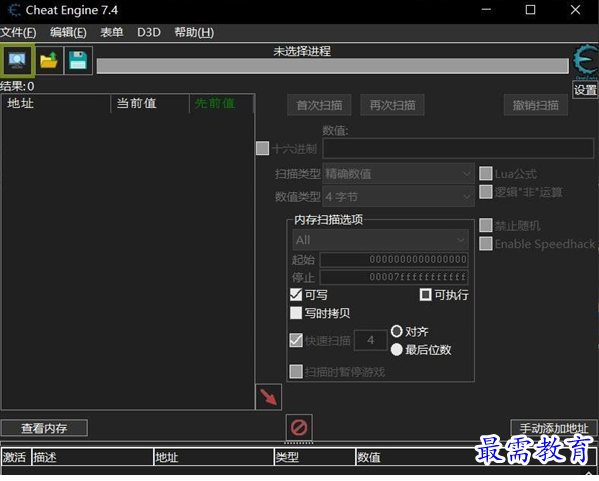Clear address list with no-entry icon
This screenshot has height=481, width=599.
[299, 428]
